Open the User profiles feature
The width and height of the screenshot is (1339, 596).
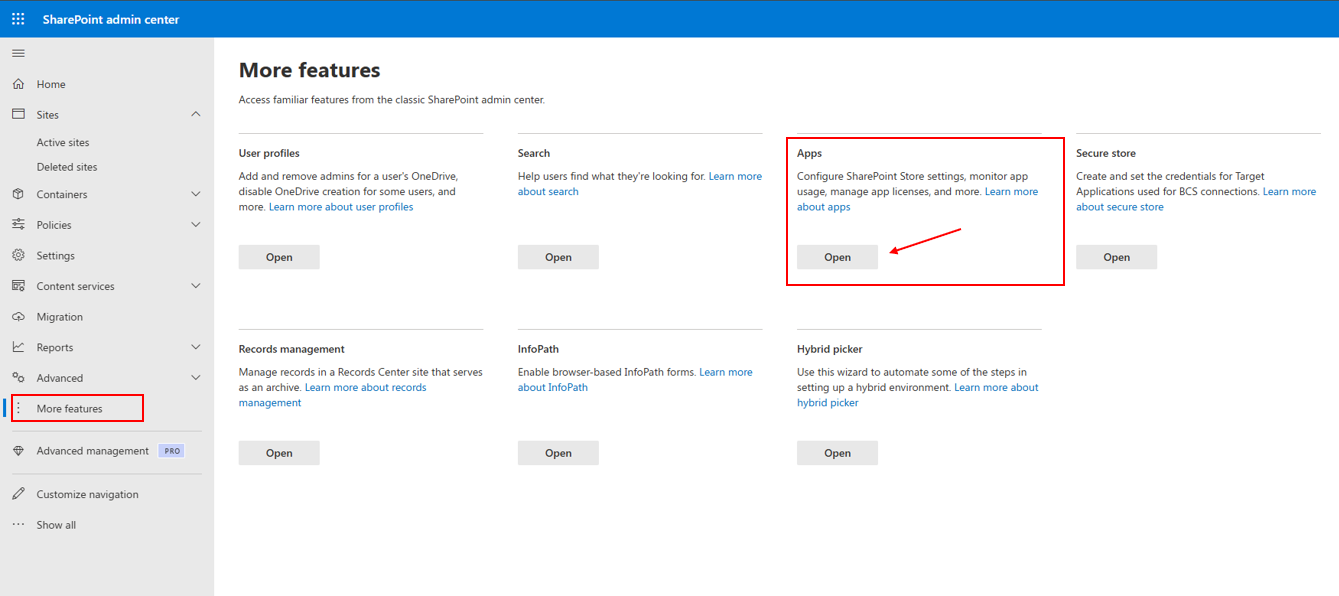pos(279,257)
